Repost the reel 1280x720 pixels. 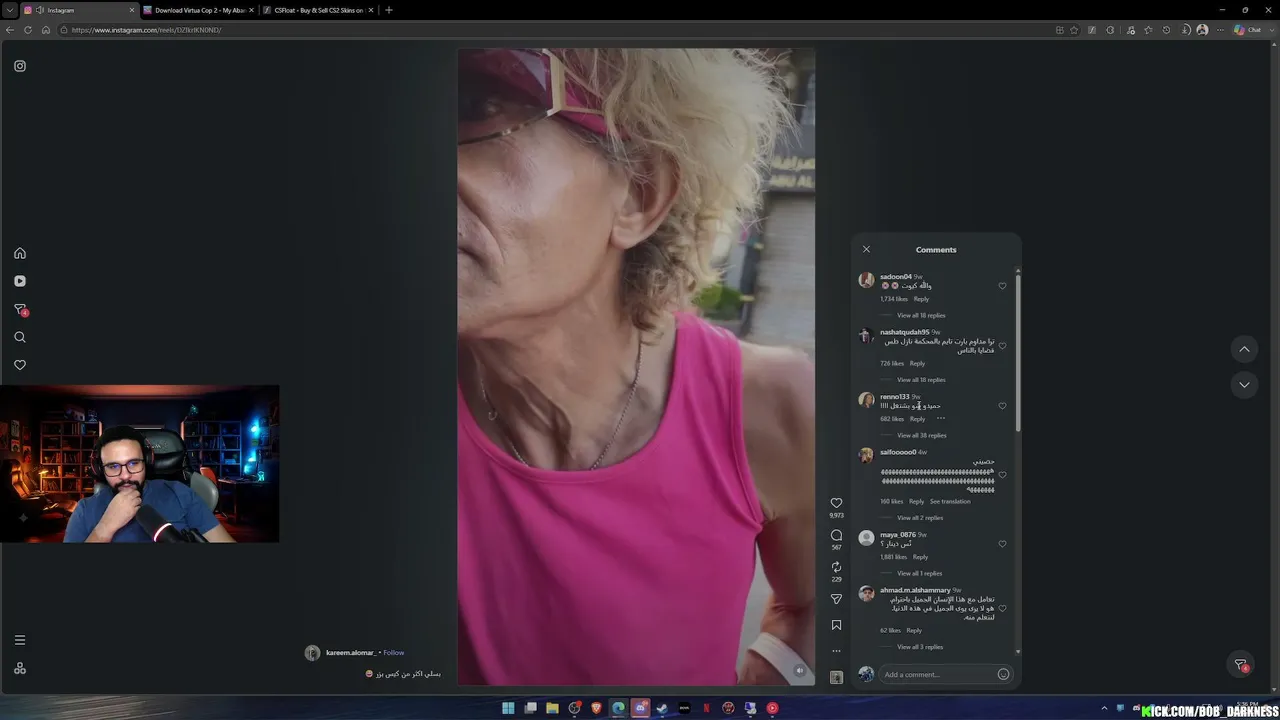[837, 567]
